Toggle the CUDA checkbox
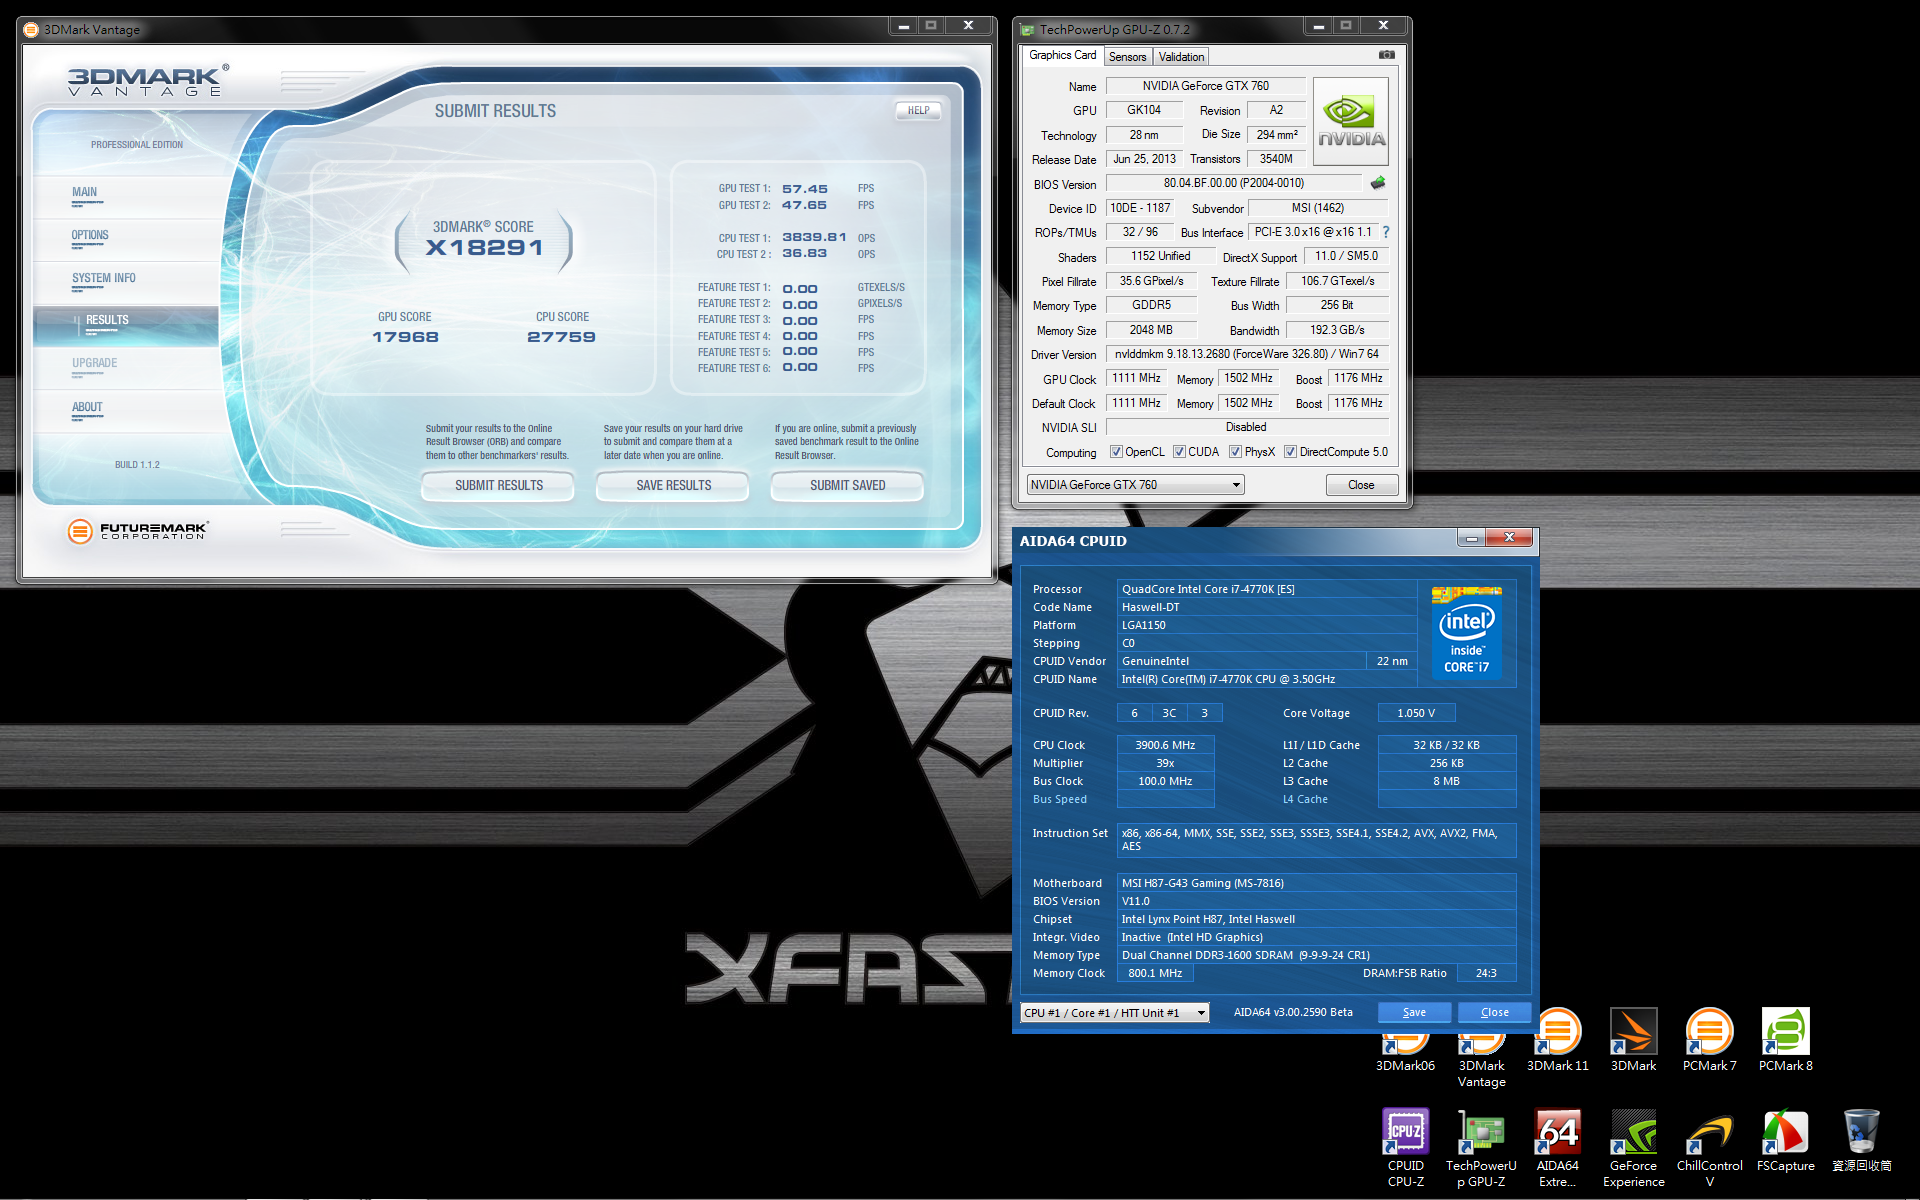The width and height of the screenshot is (1920, 1200). [1179, 452]
